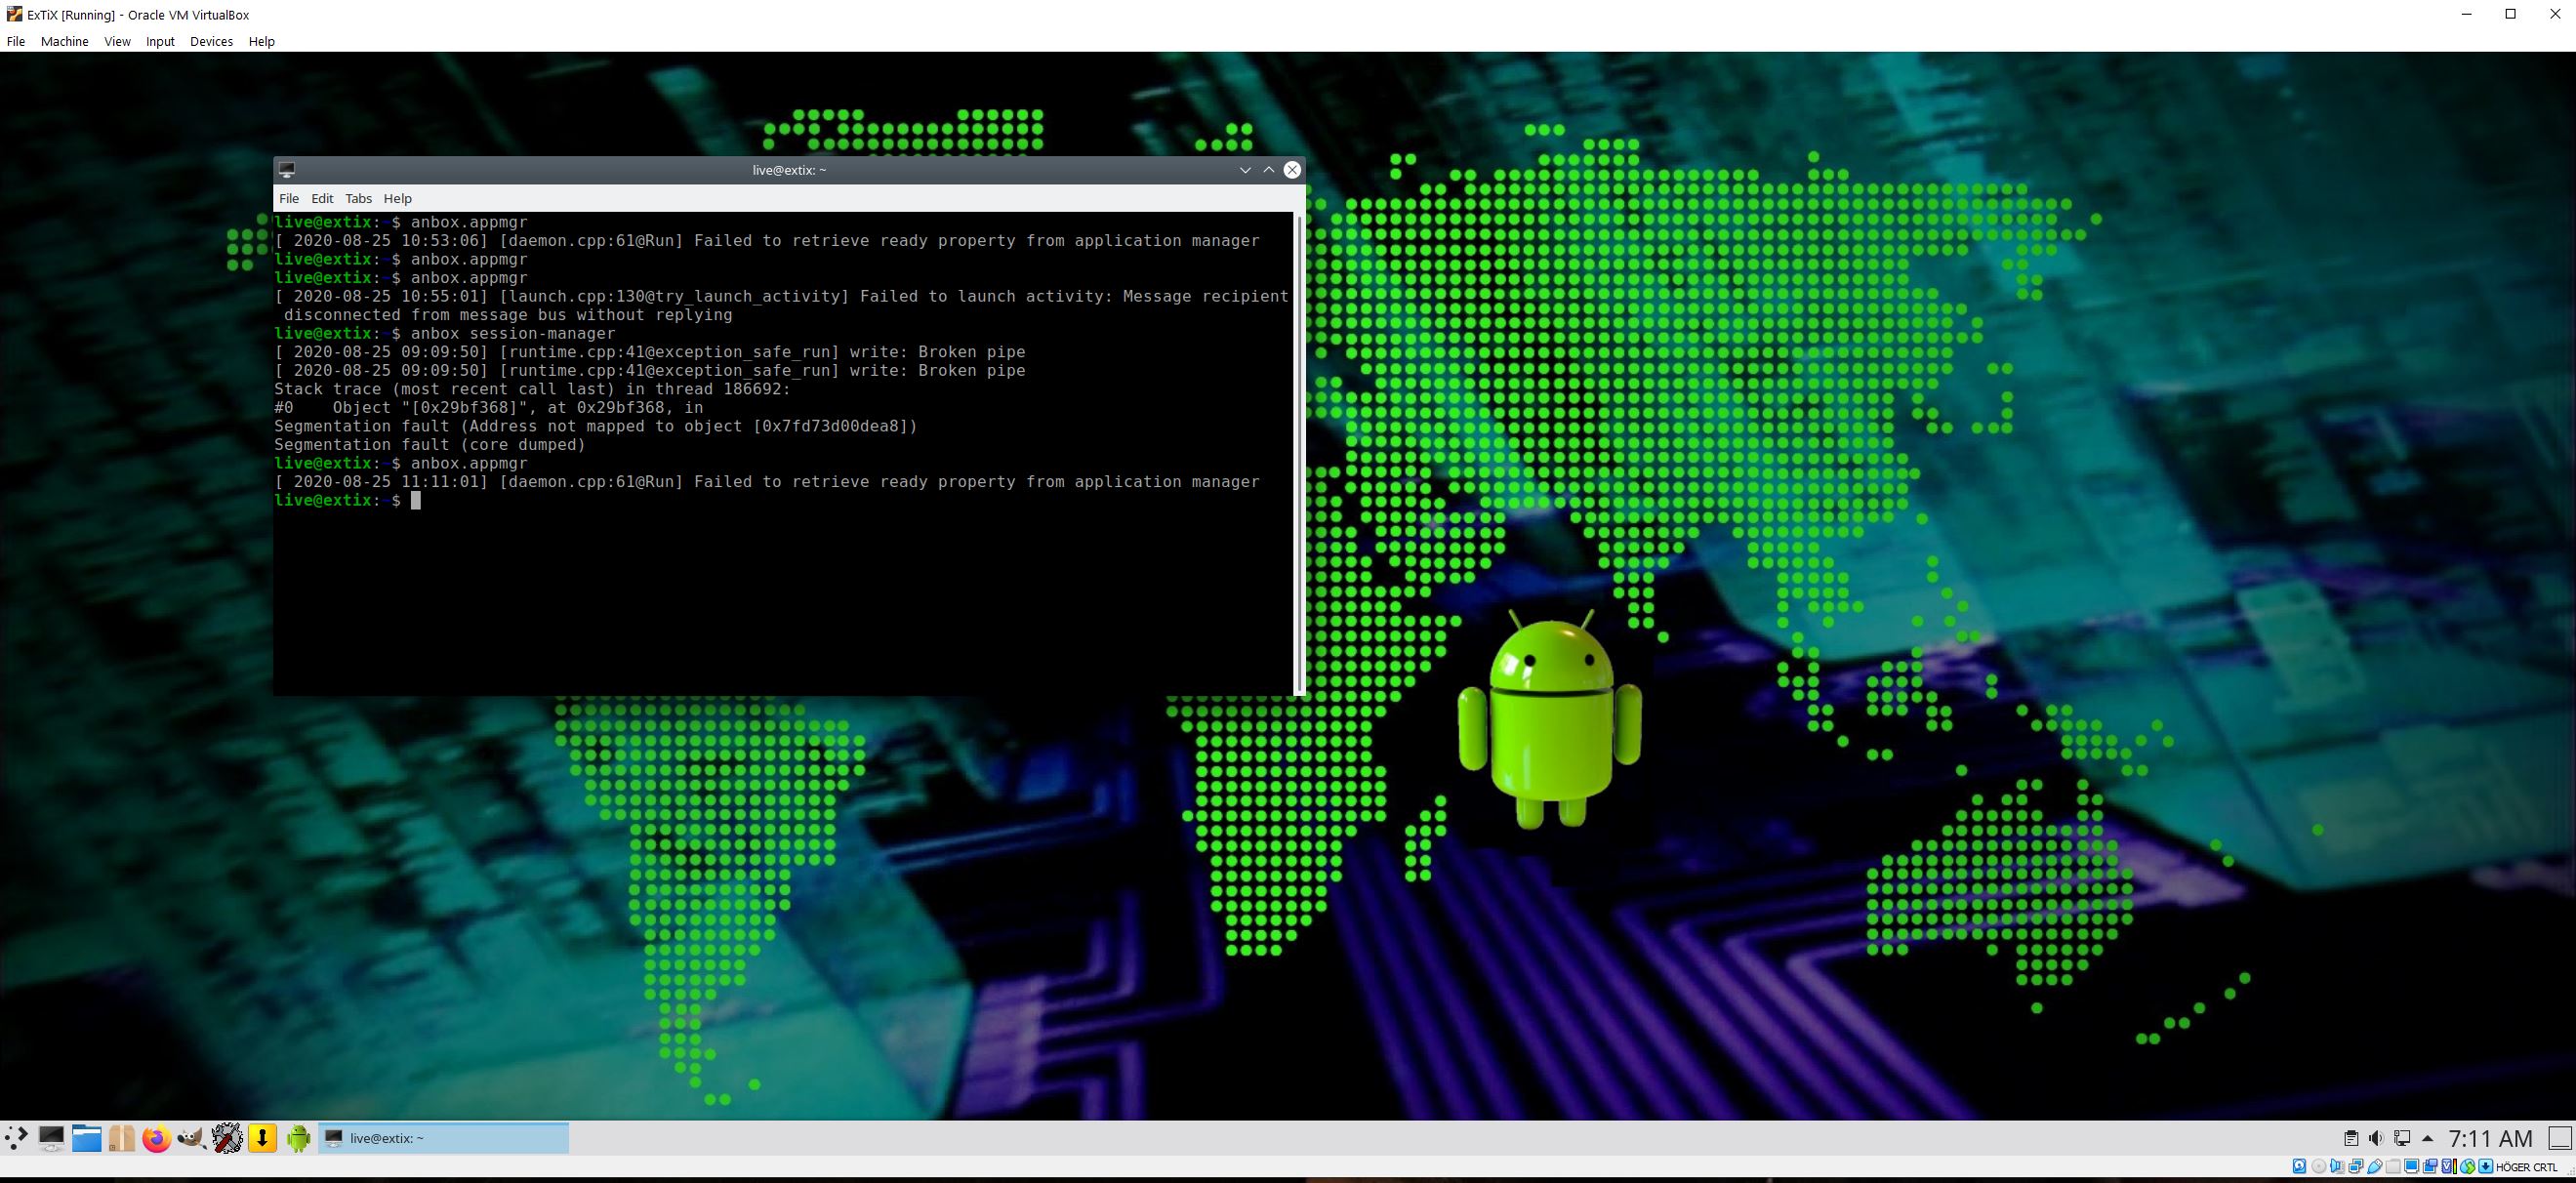This screenshot has height=1183, width=2576.
Task: Maximize the terminal window with up chevron
Action: tap(1268, 170)
